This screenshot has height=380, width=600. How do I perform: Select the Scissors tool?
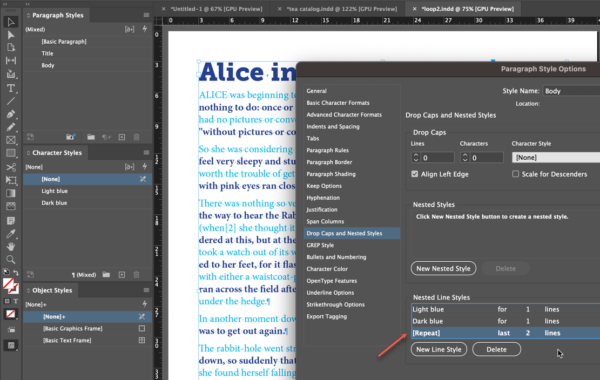coord(11,167)
